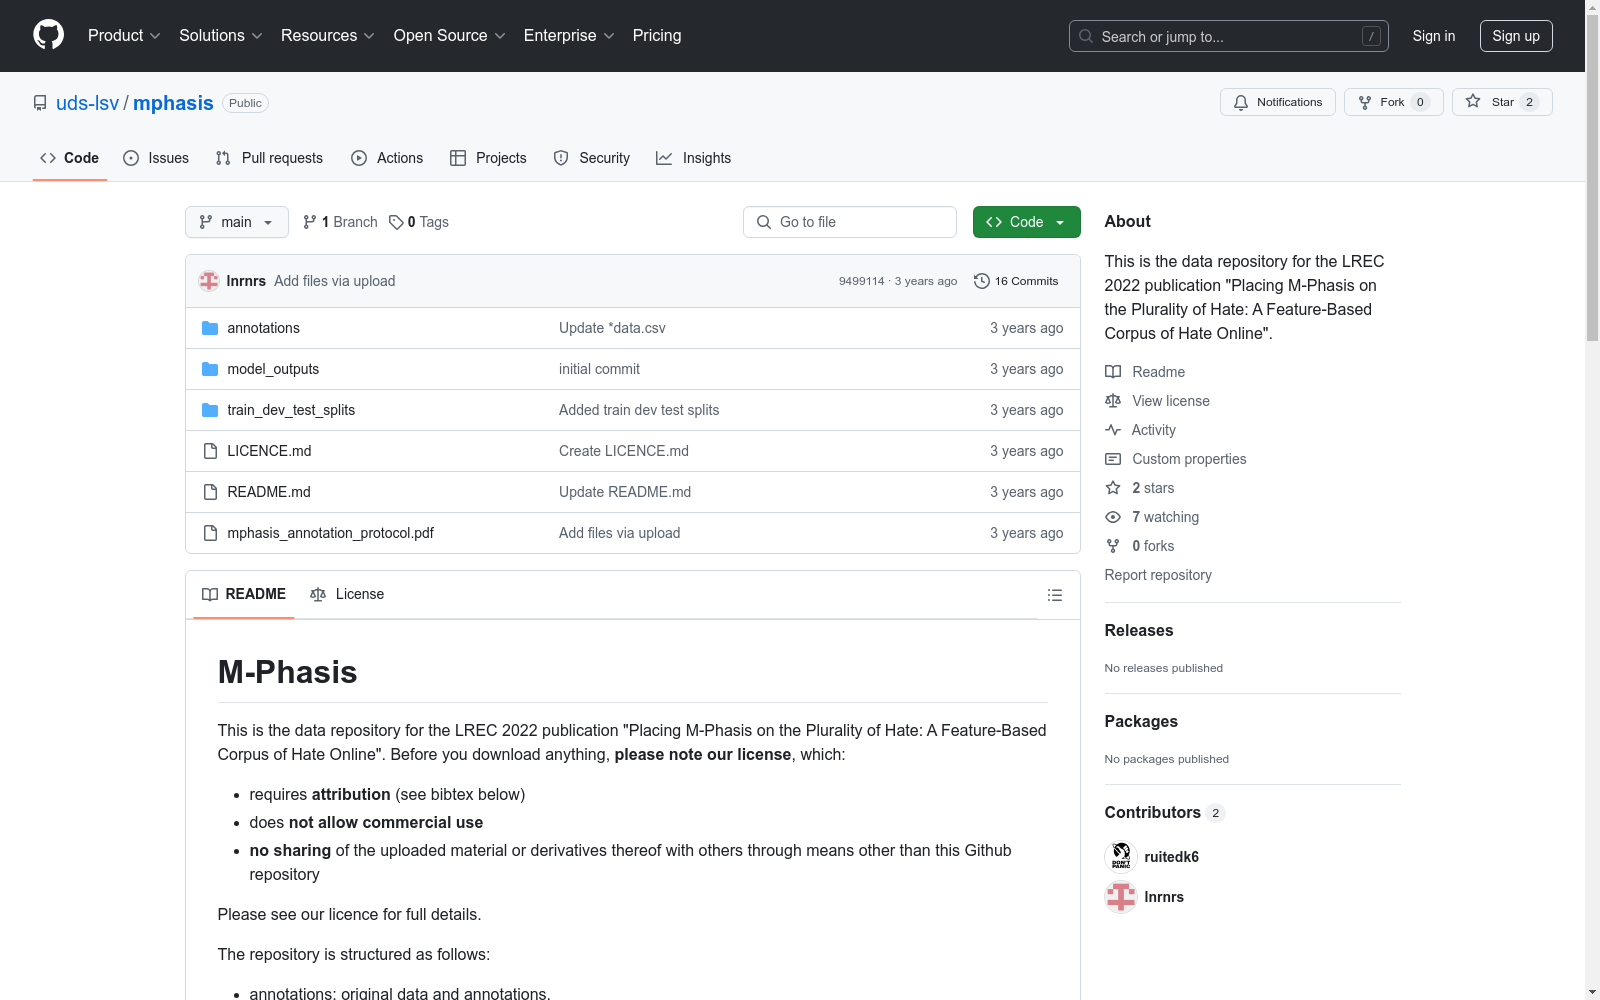
Task: Select the README tab in file panel
Action: (244, 594)
